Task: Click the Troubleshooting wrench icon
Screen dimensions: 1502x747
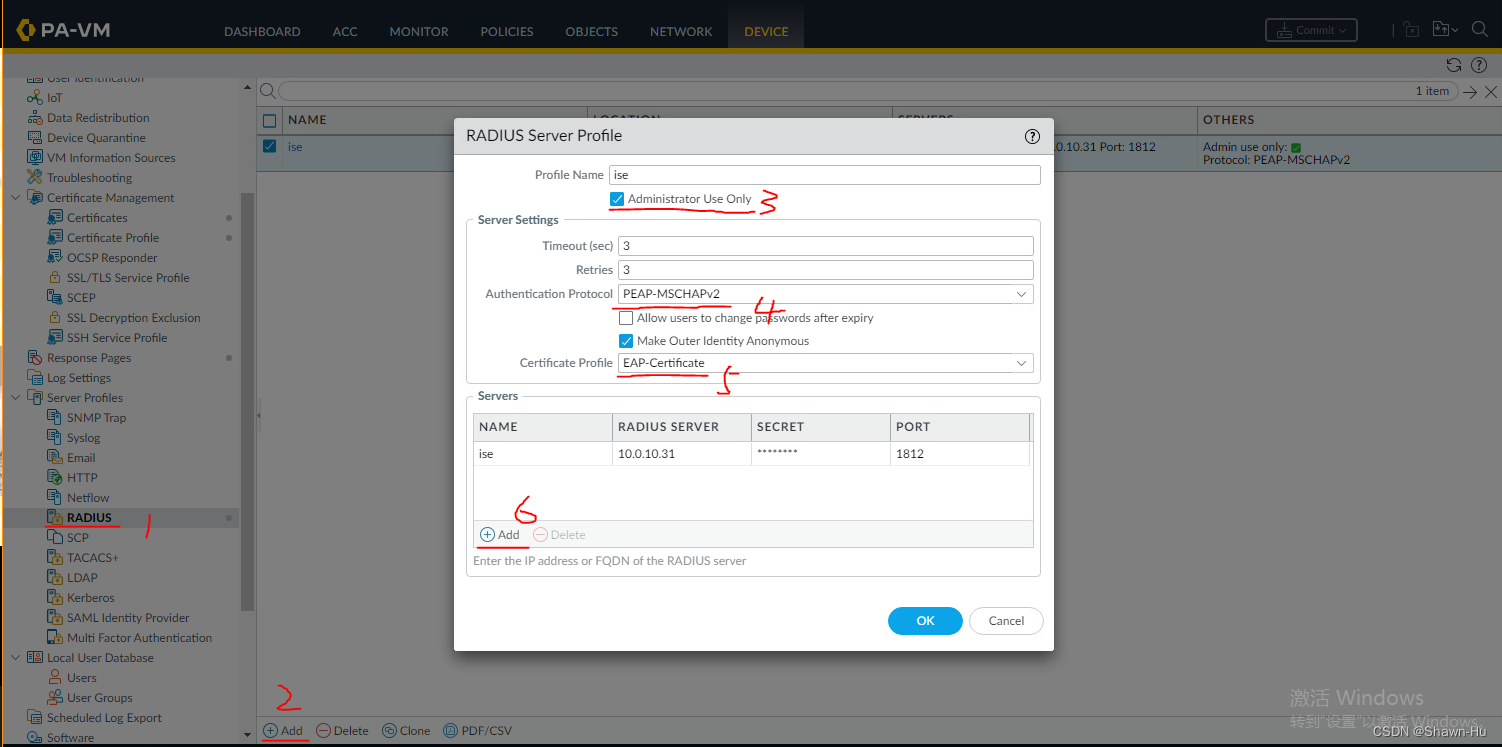Action: tap(34, 178)
